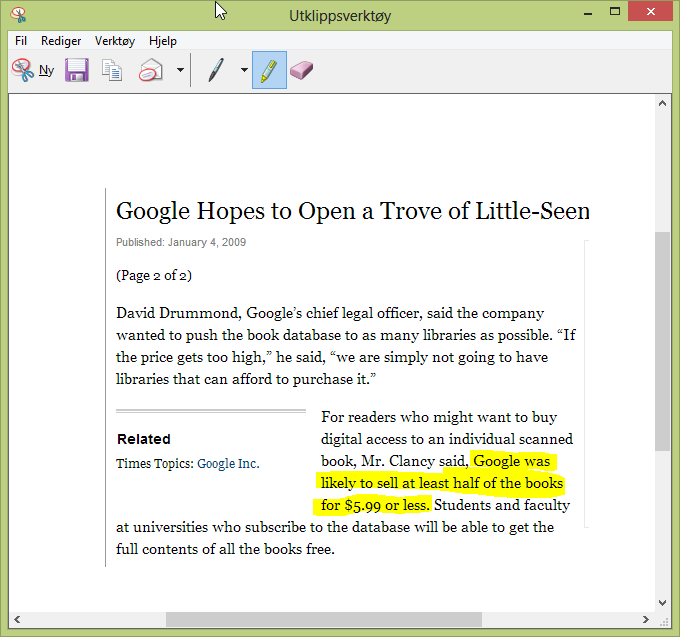Click the article headline Google Hopes to Open

point(353,211)
